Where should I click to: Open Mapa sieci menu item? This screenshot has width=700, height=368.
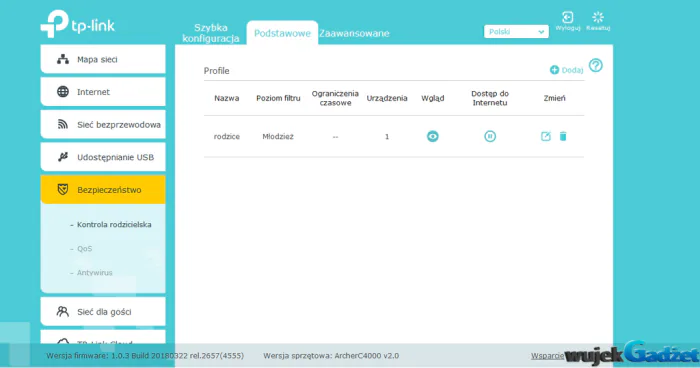coord(103,59)
